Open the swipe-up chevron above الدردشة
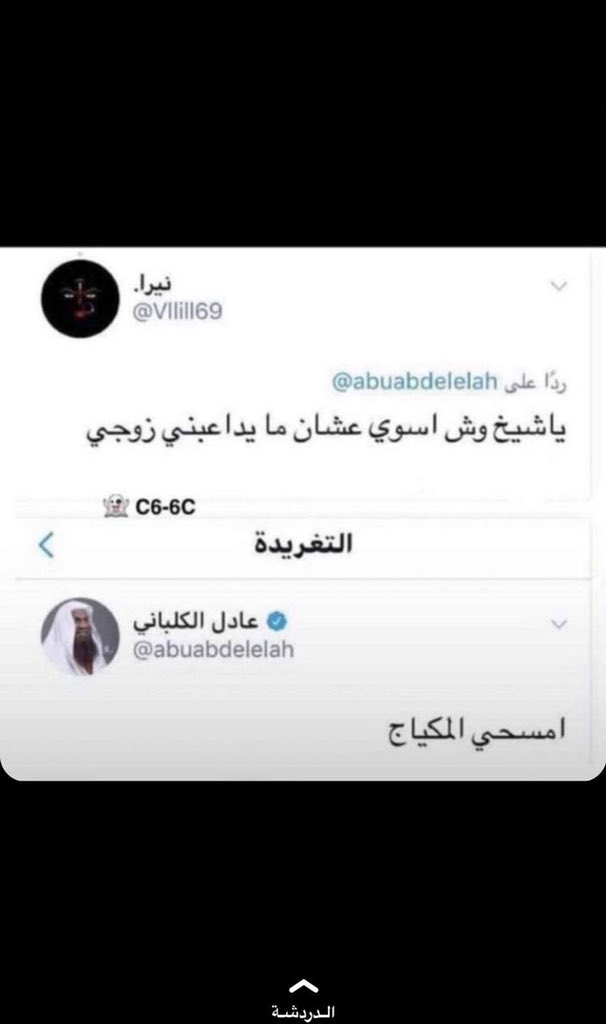The image size is (606, 1024). point(303,985)
